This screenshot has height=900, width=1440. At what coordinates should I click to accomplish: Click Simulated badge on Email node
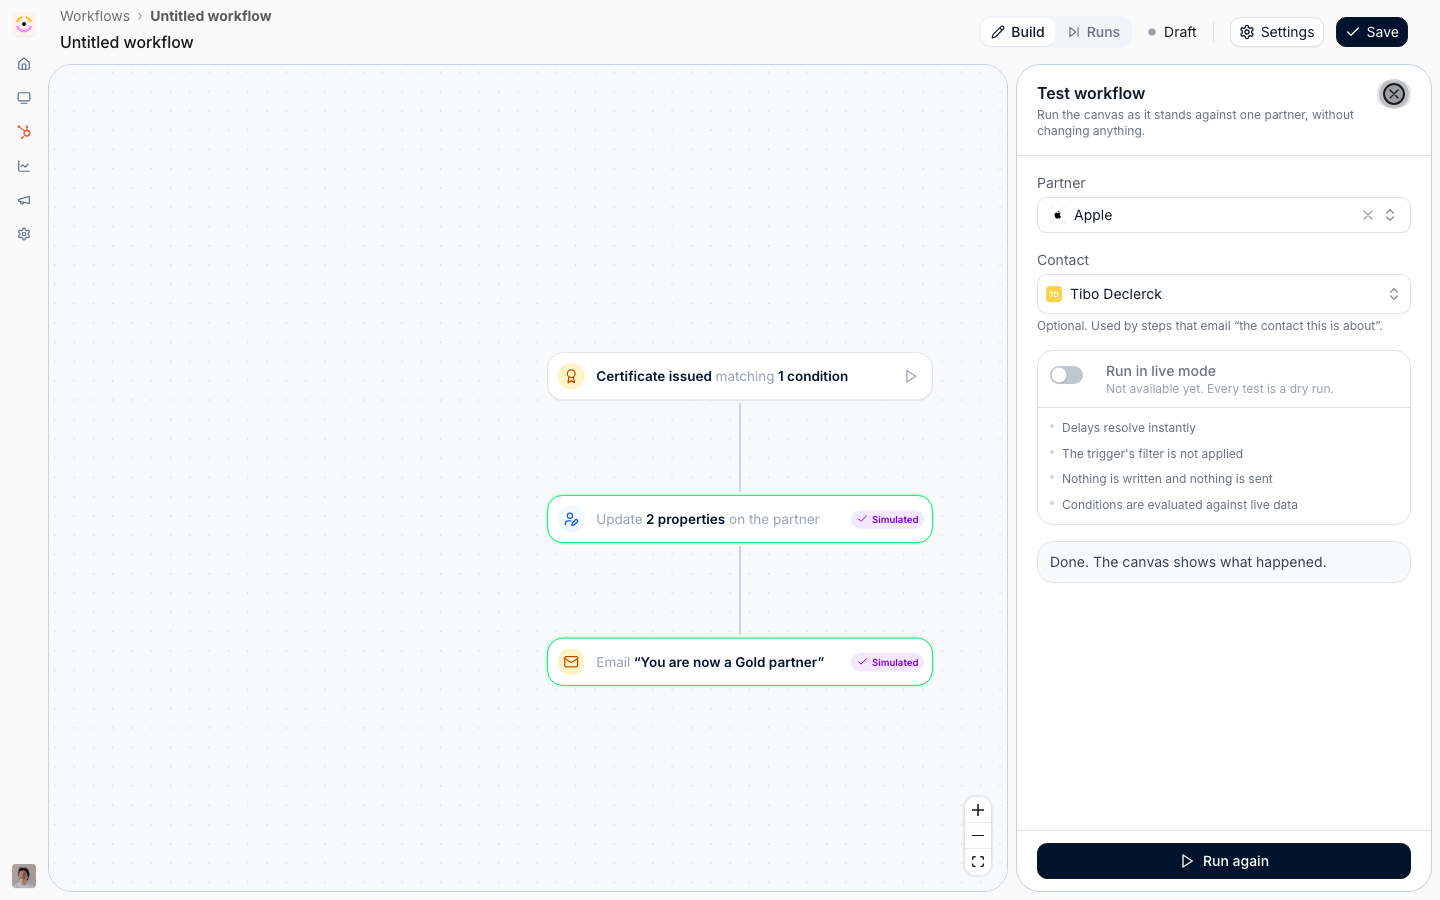tap(887, 662)
